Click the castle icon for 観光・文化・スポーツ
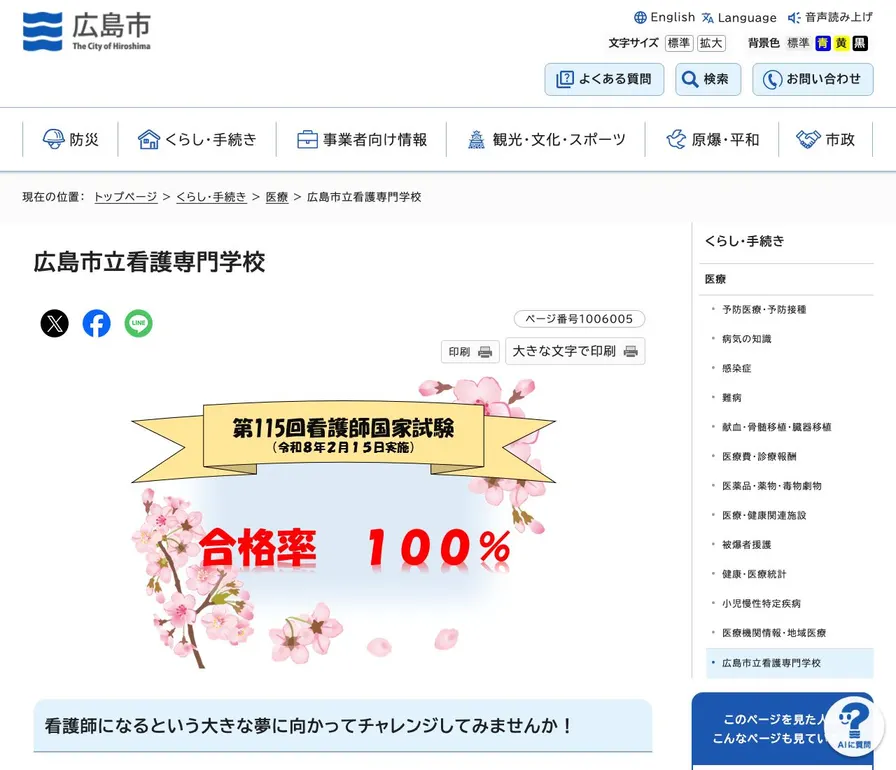Viewport: 896px width, 770px height. pyautogui.click(x=476, y=139)
